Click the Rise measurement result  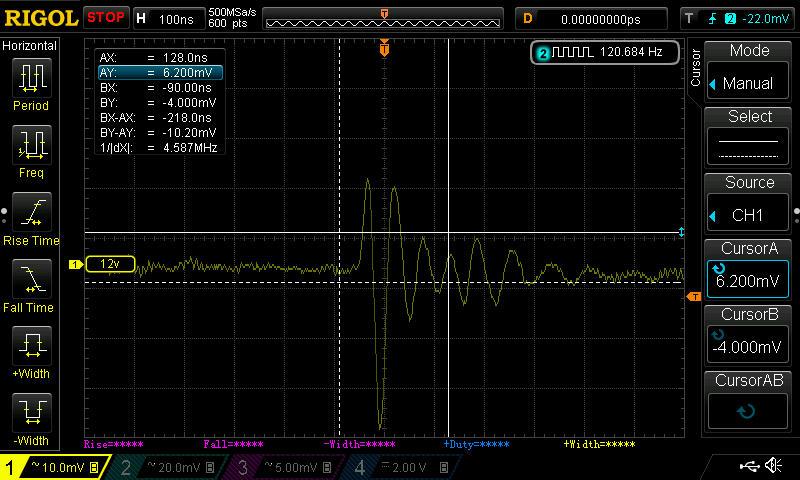tap(114, 444)
